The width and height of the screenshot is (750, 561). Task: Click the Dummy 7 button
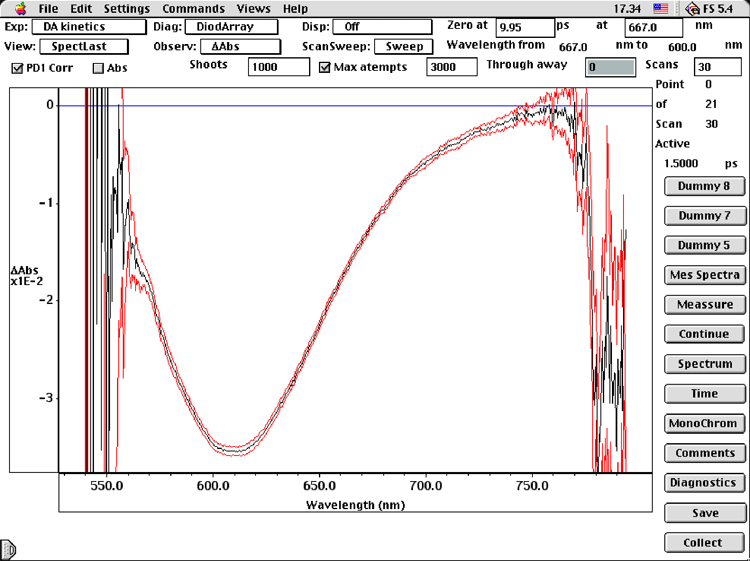click(705, 216)
